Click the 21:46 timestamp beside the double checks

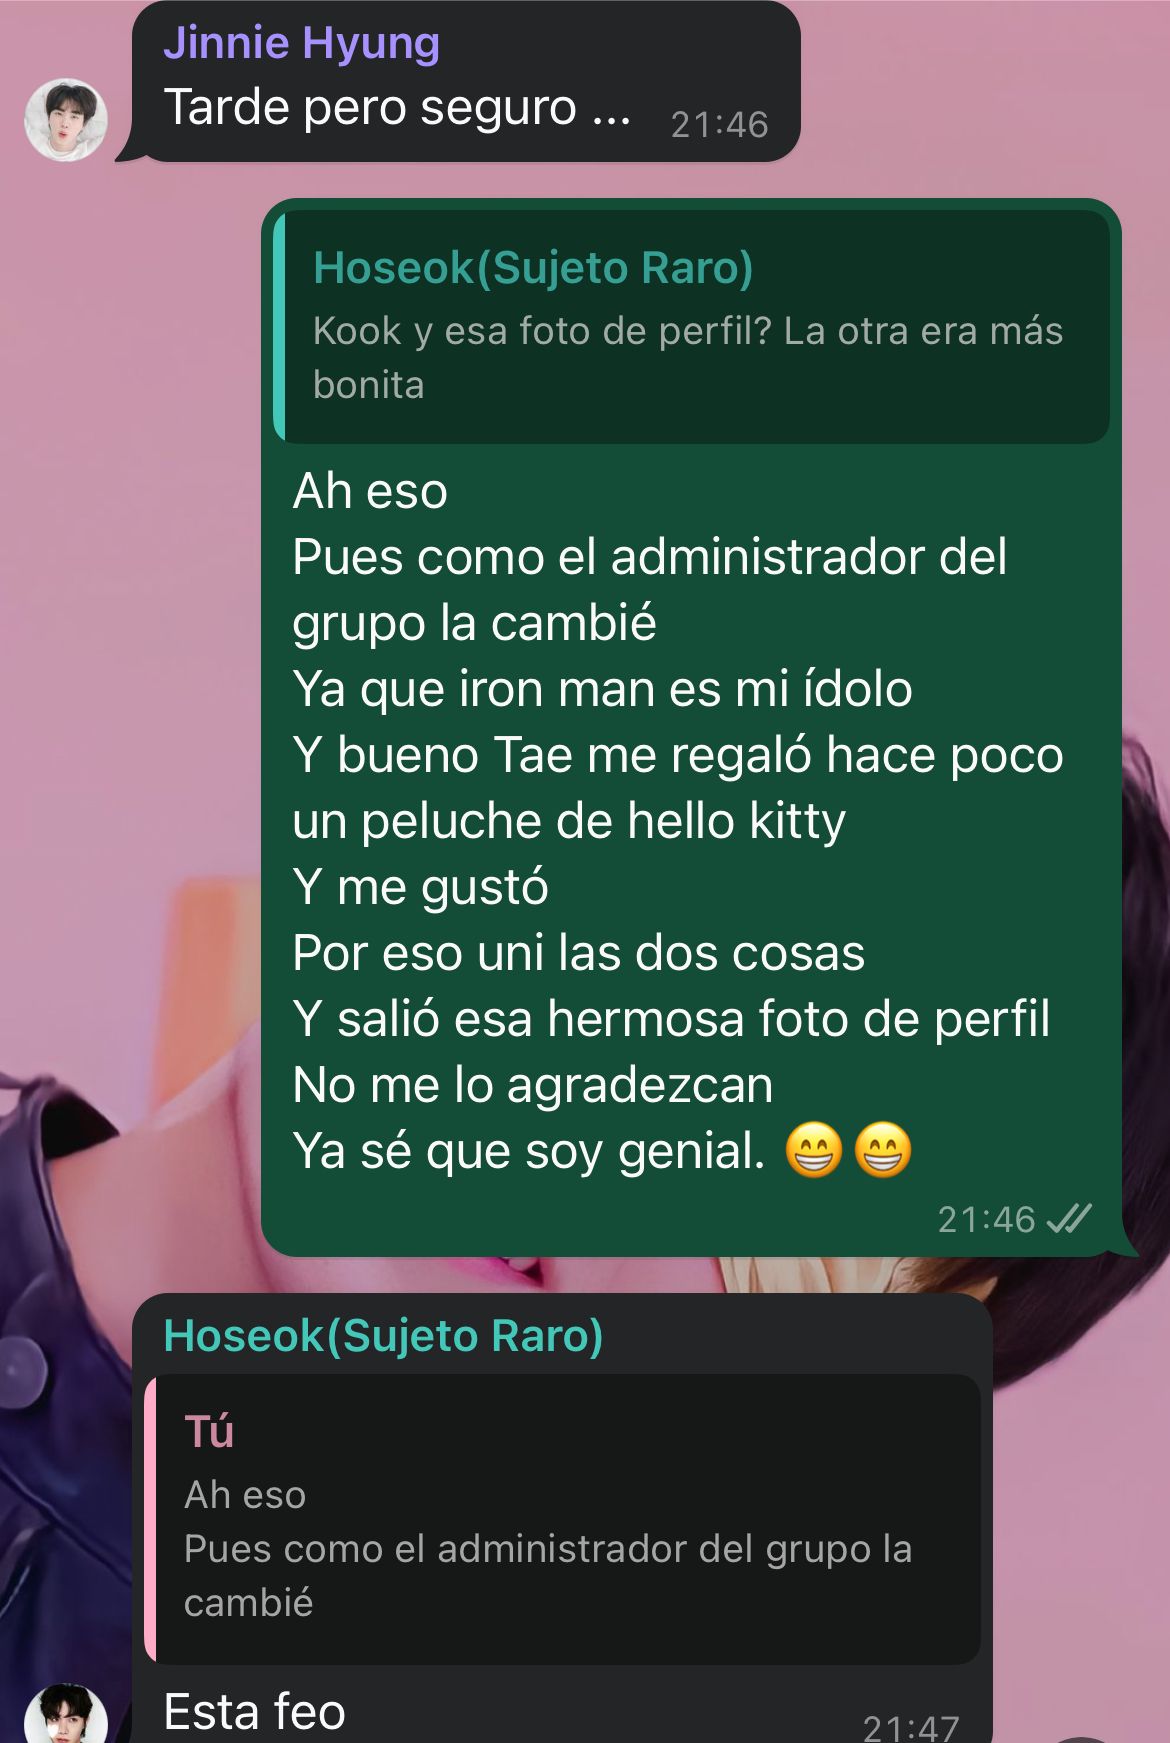986,1220
